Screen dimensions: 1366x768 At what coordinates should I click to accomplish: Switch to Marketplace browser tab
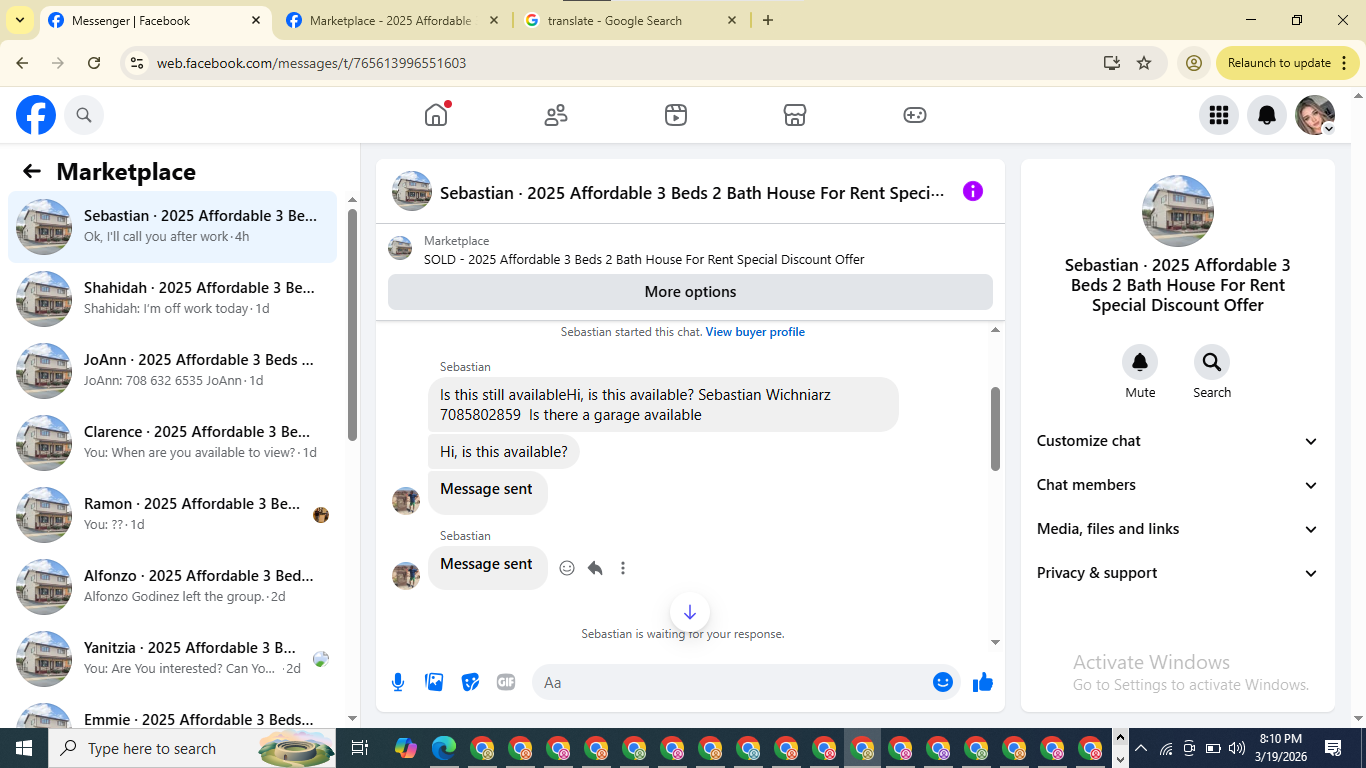coord(393,20)
